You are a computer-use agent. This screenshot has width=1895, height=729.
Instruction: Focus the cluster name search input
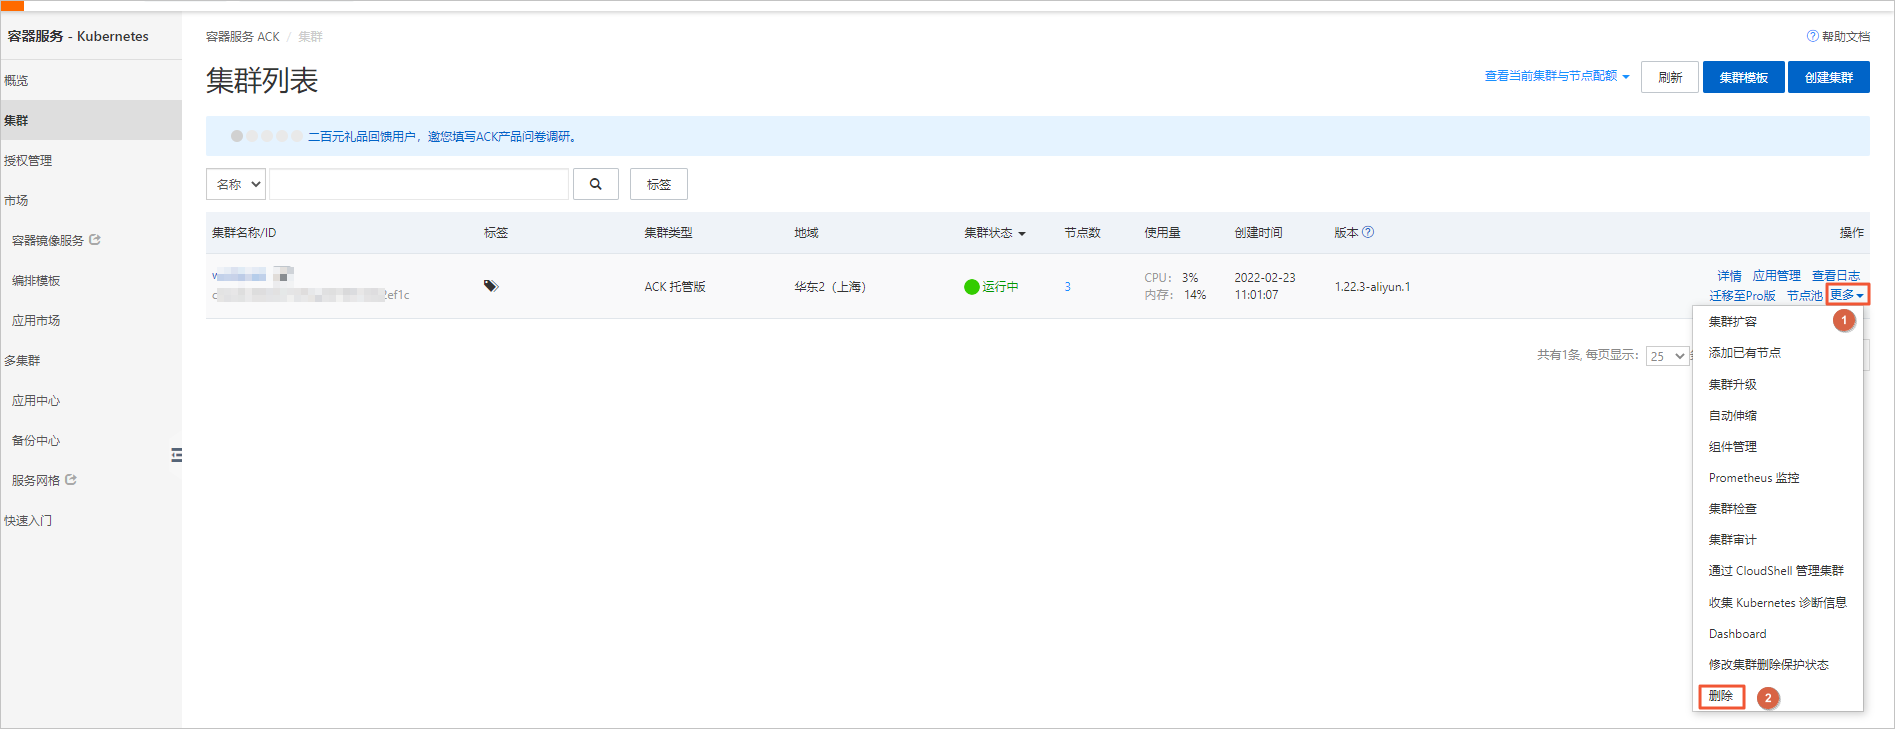pyautogui.click(x=419, y=184)
